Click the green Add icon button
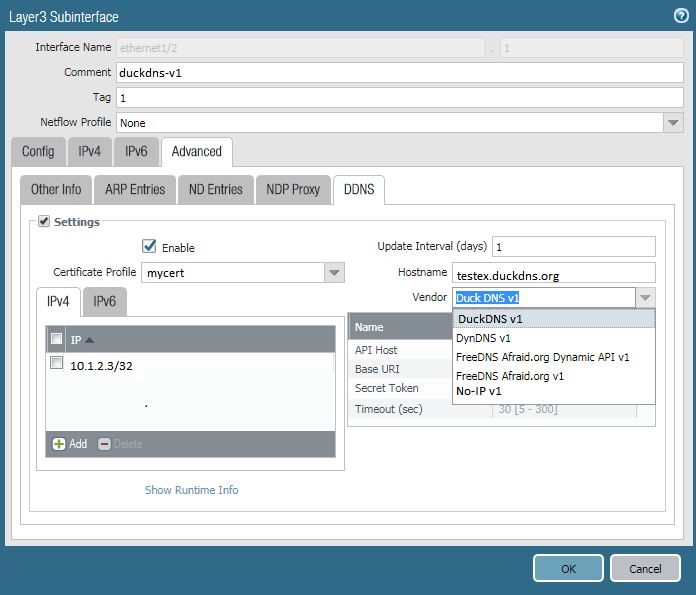The image size is (696, 595). click(59, 443)
